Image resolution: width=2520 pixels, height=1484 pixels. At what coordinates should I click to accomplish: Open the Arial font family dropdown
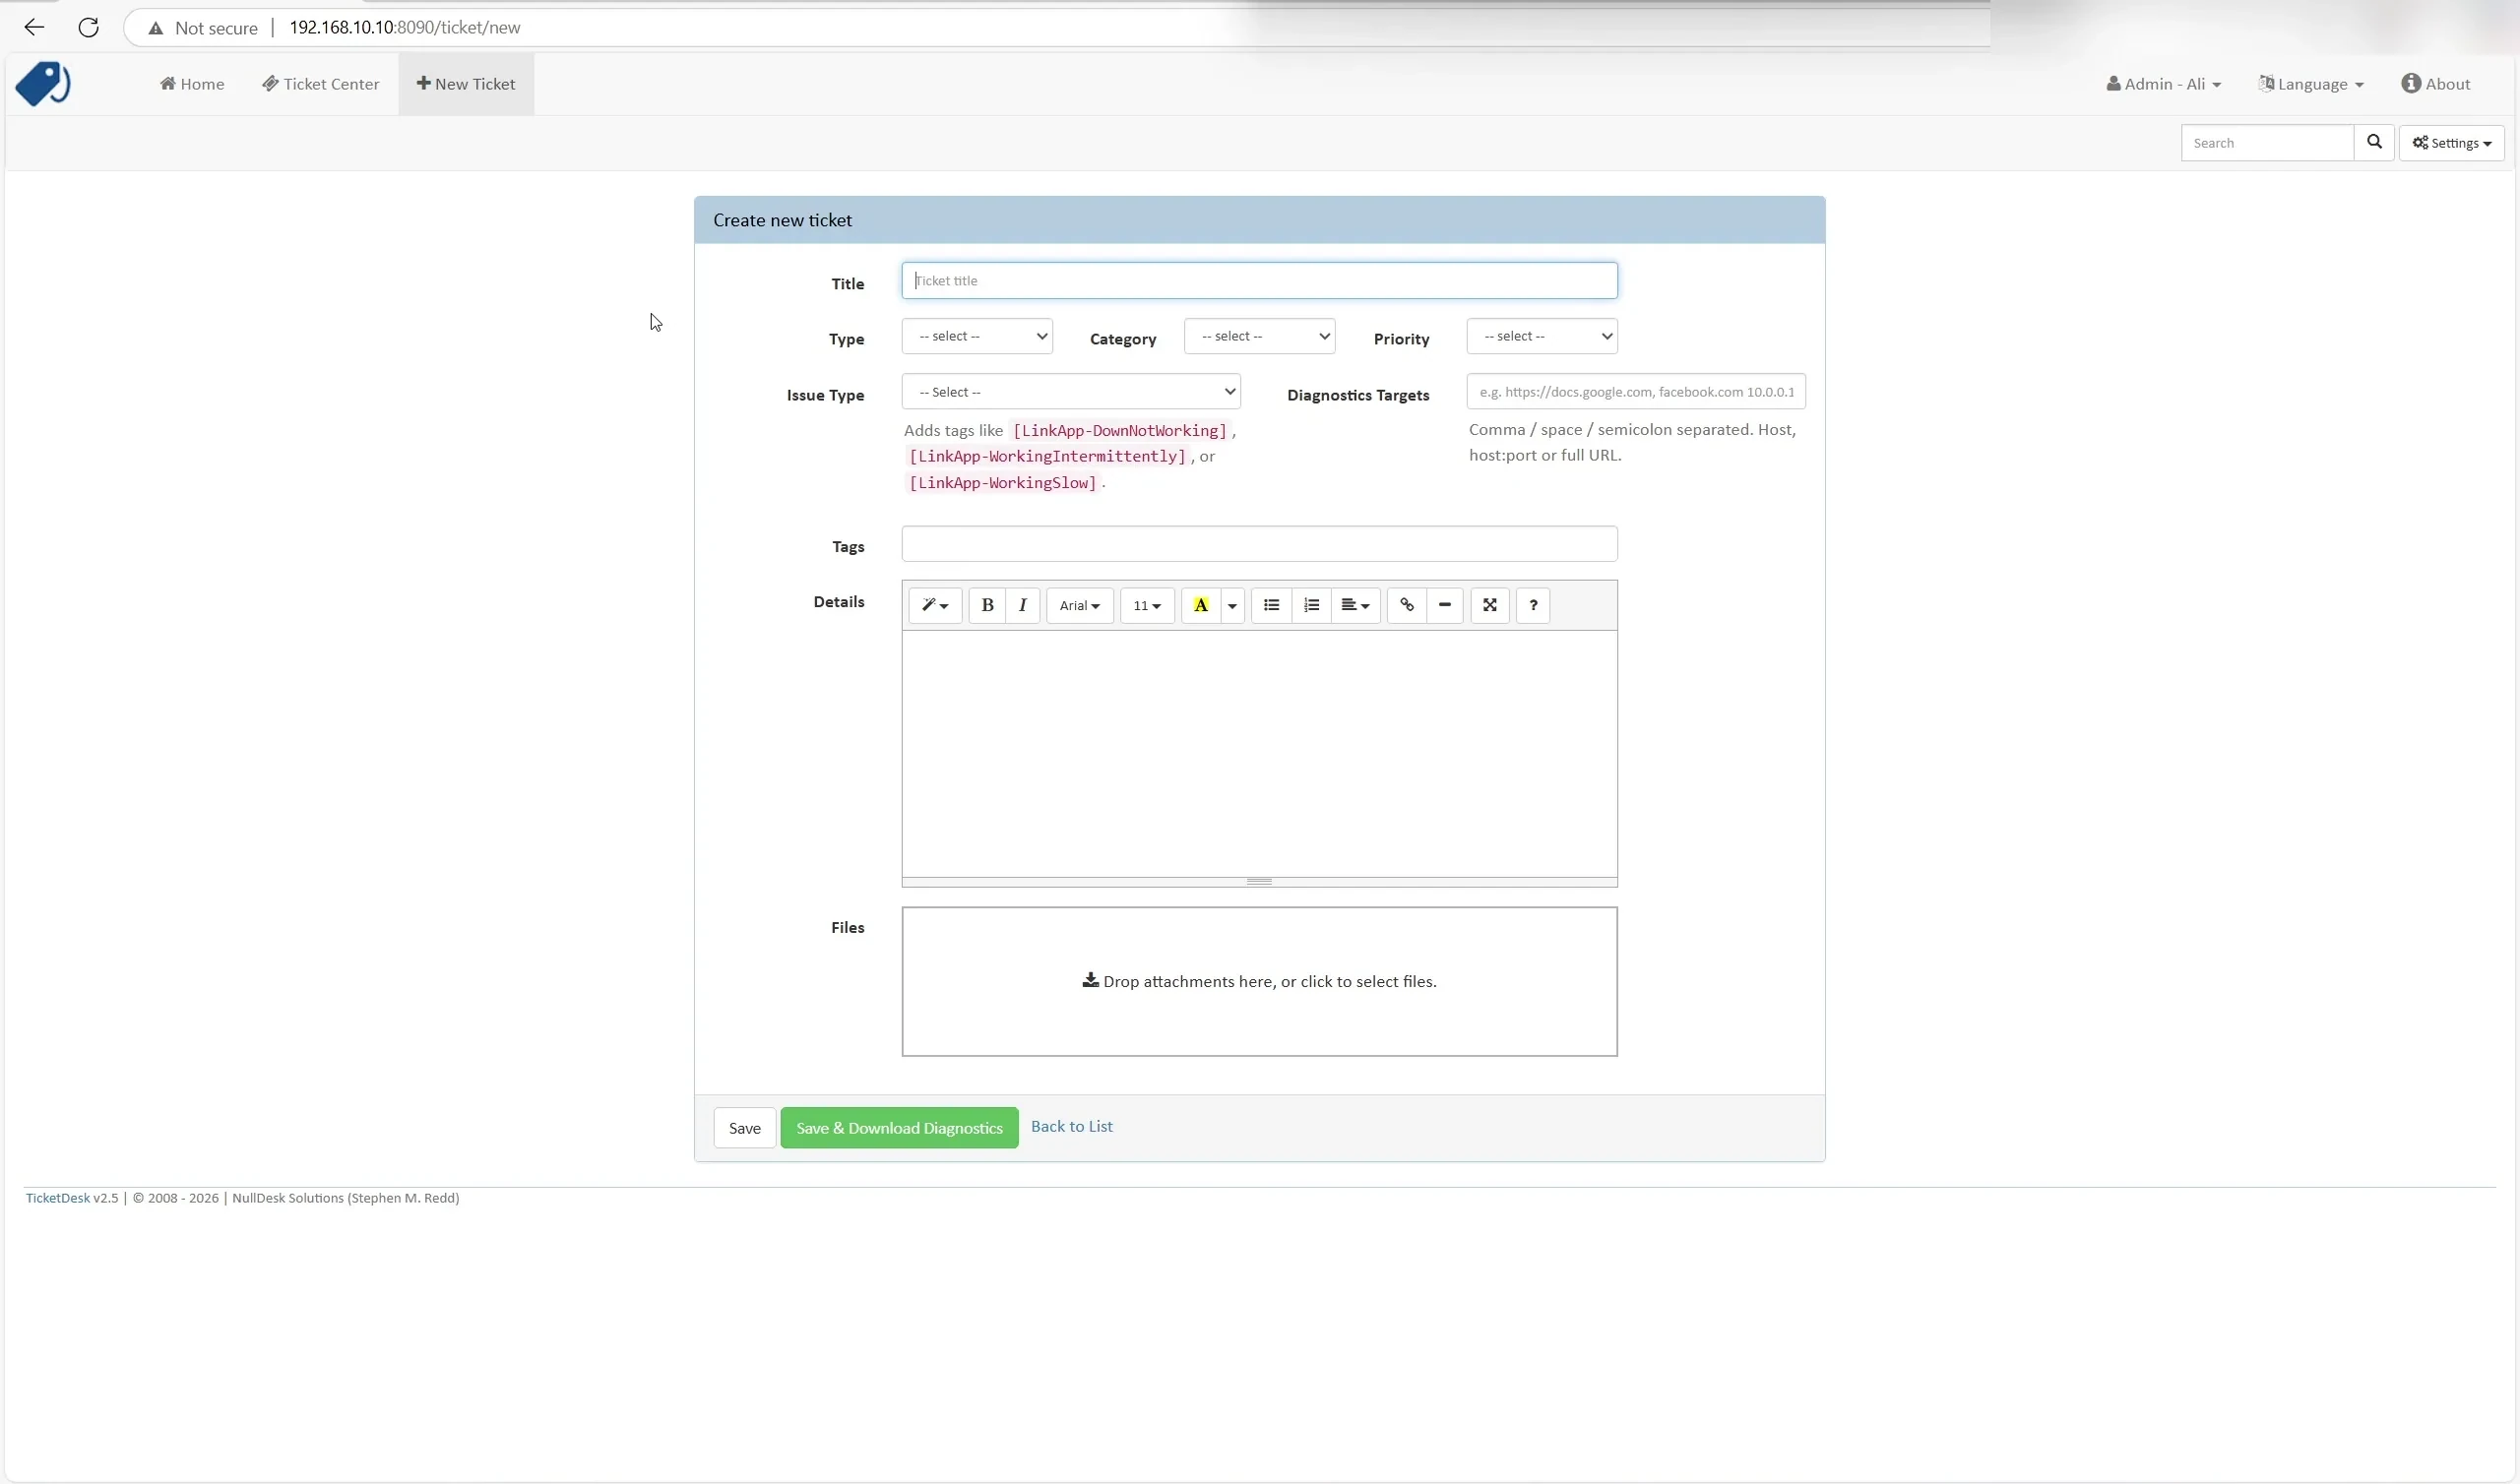coord(1080,606)
